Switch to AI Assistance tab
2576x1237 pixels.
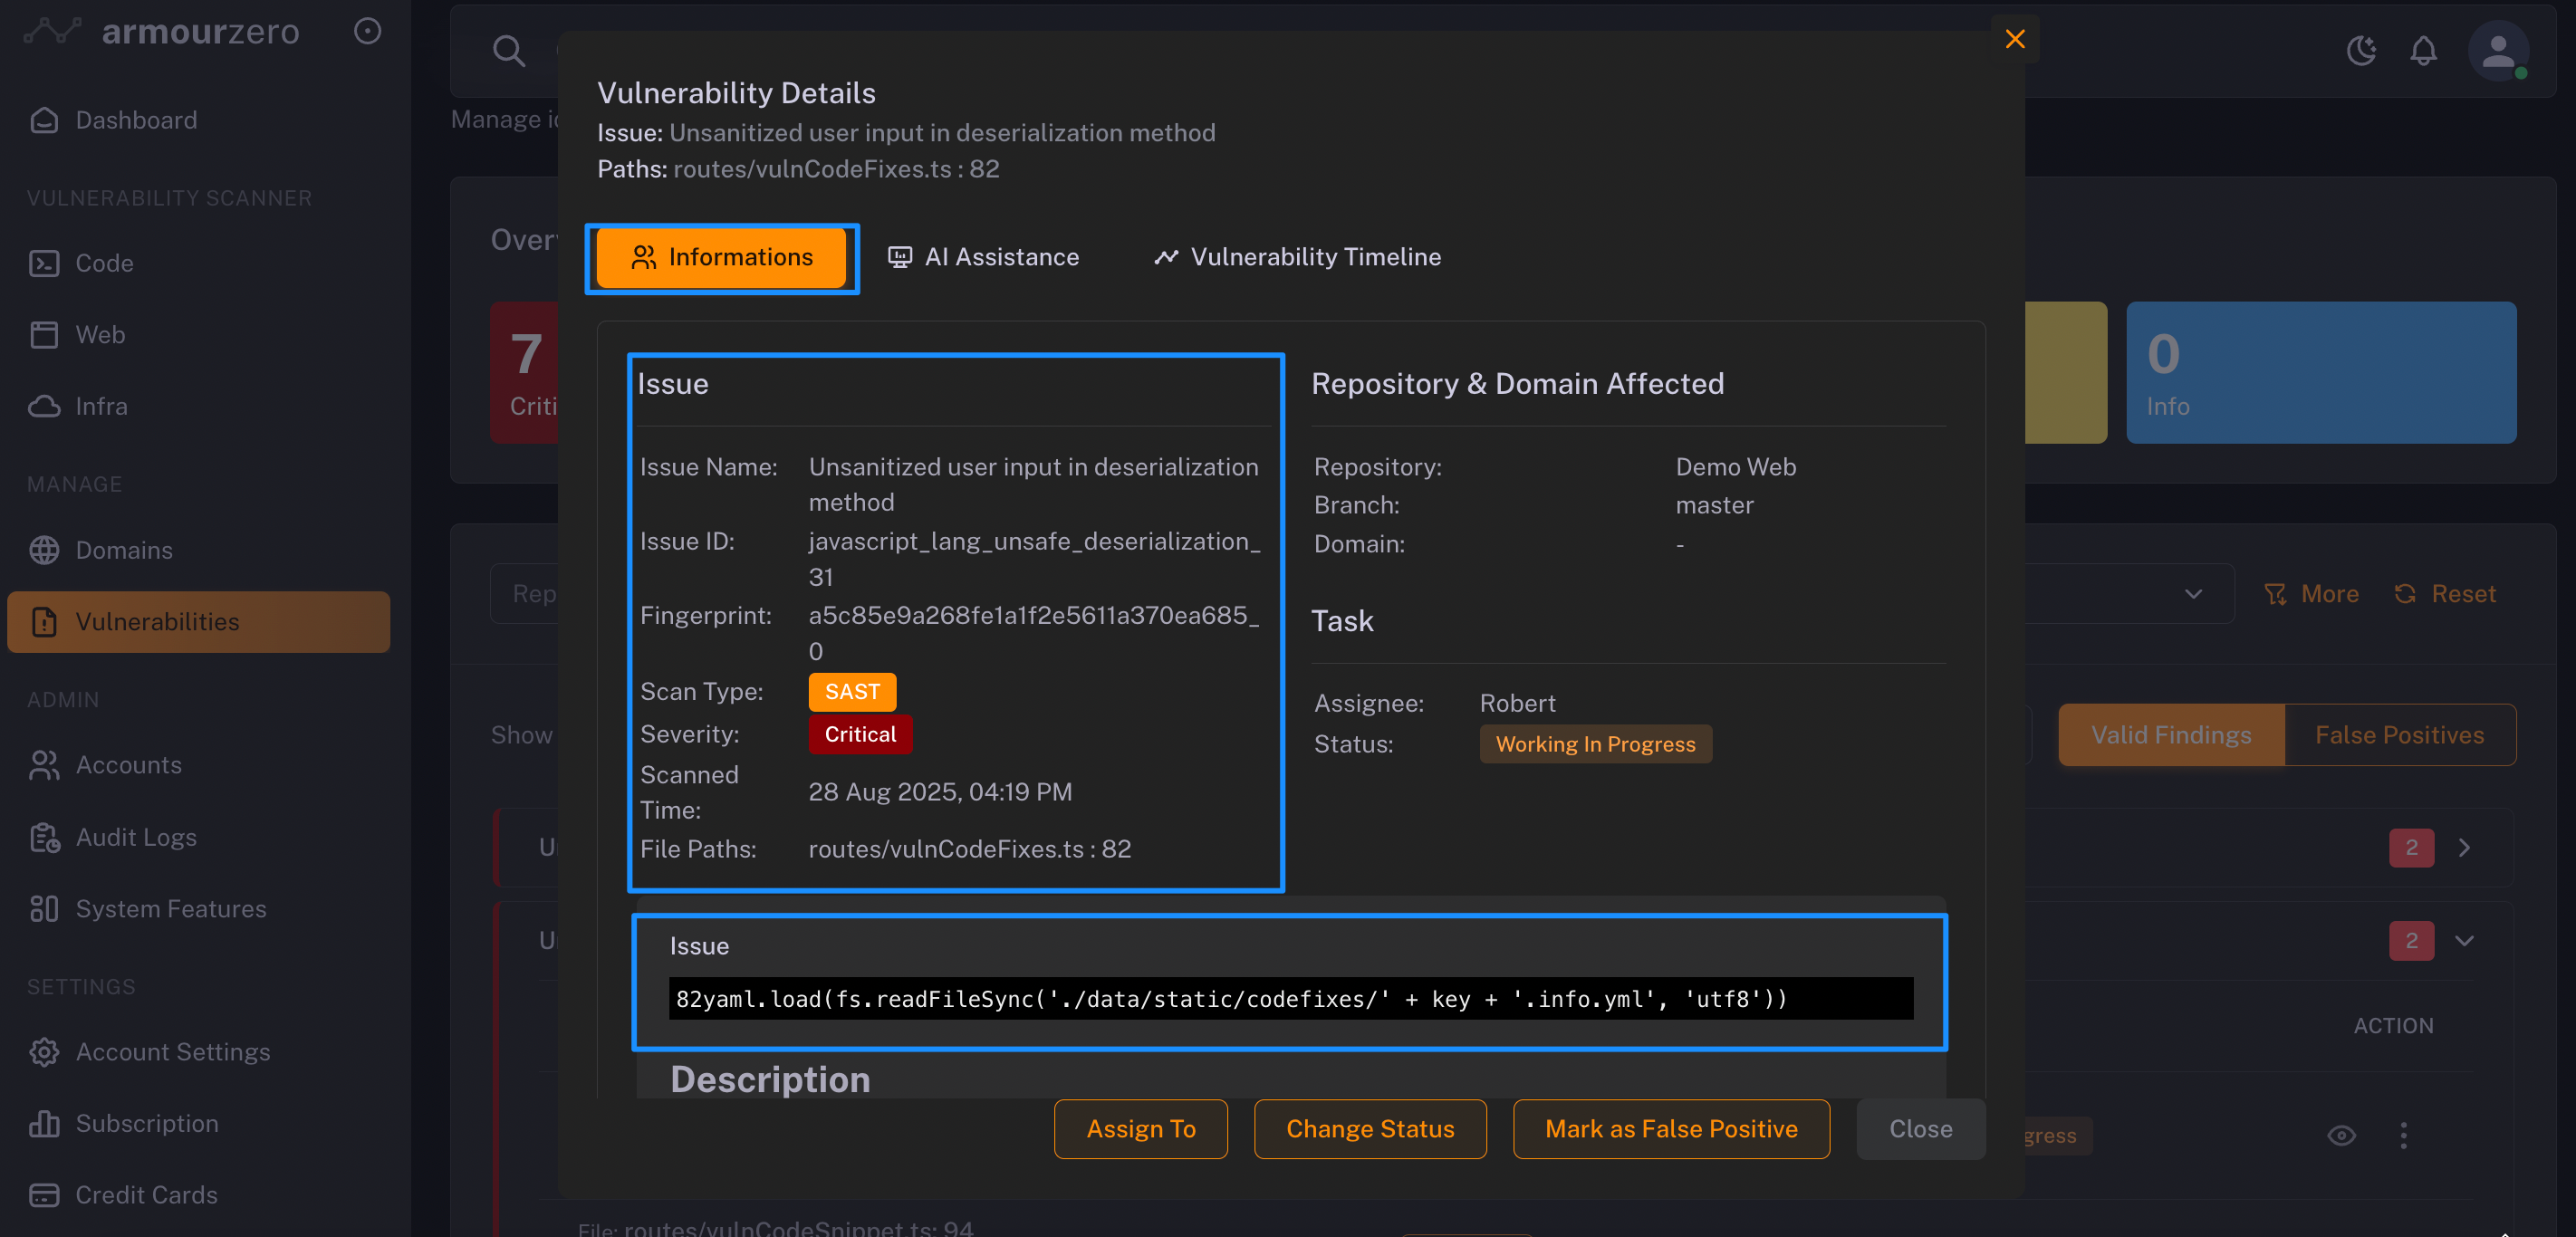984,257
